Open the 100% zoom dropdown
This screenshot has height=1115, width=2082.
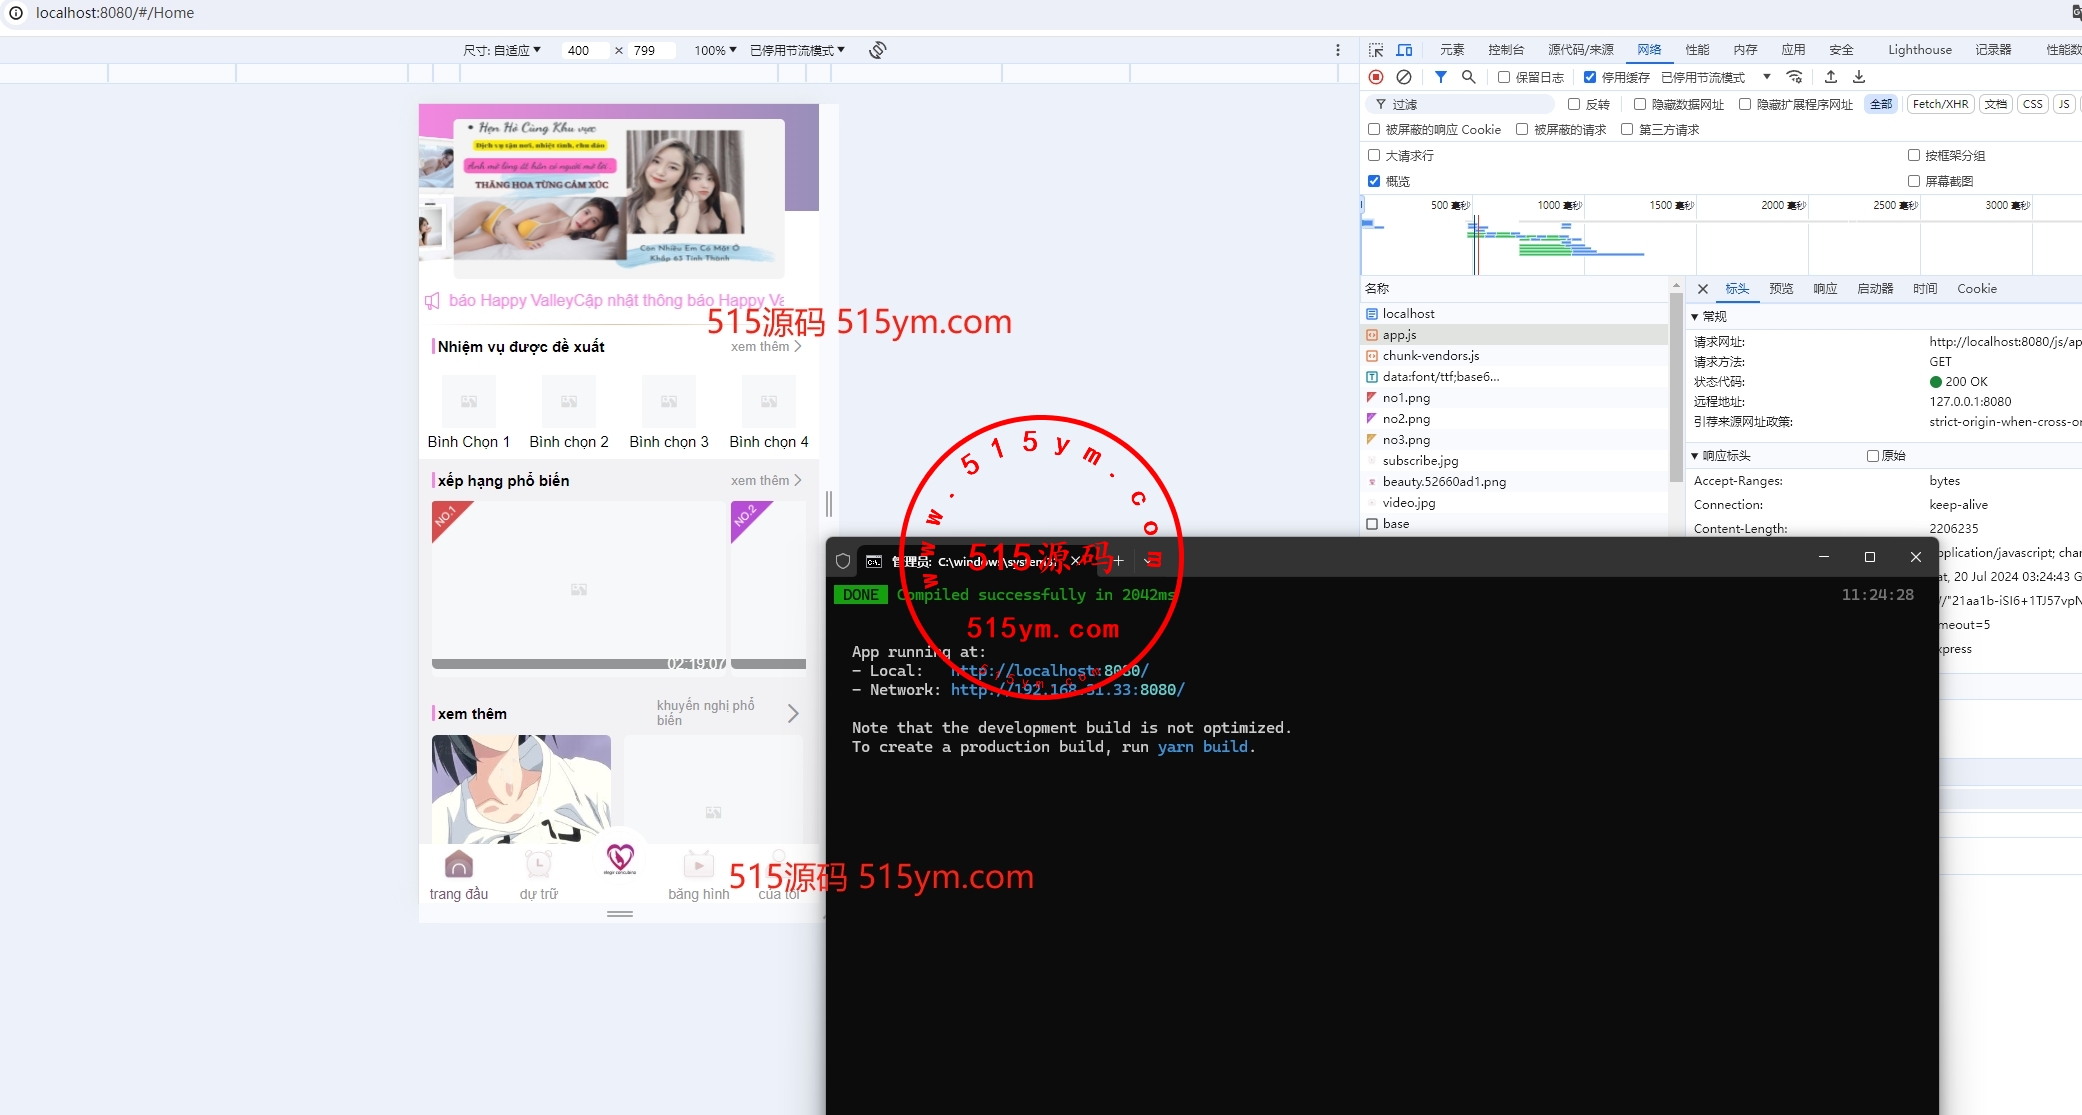click(715, 50)
